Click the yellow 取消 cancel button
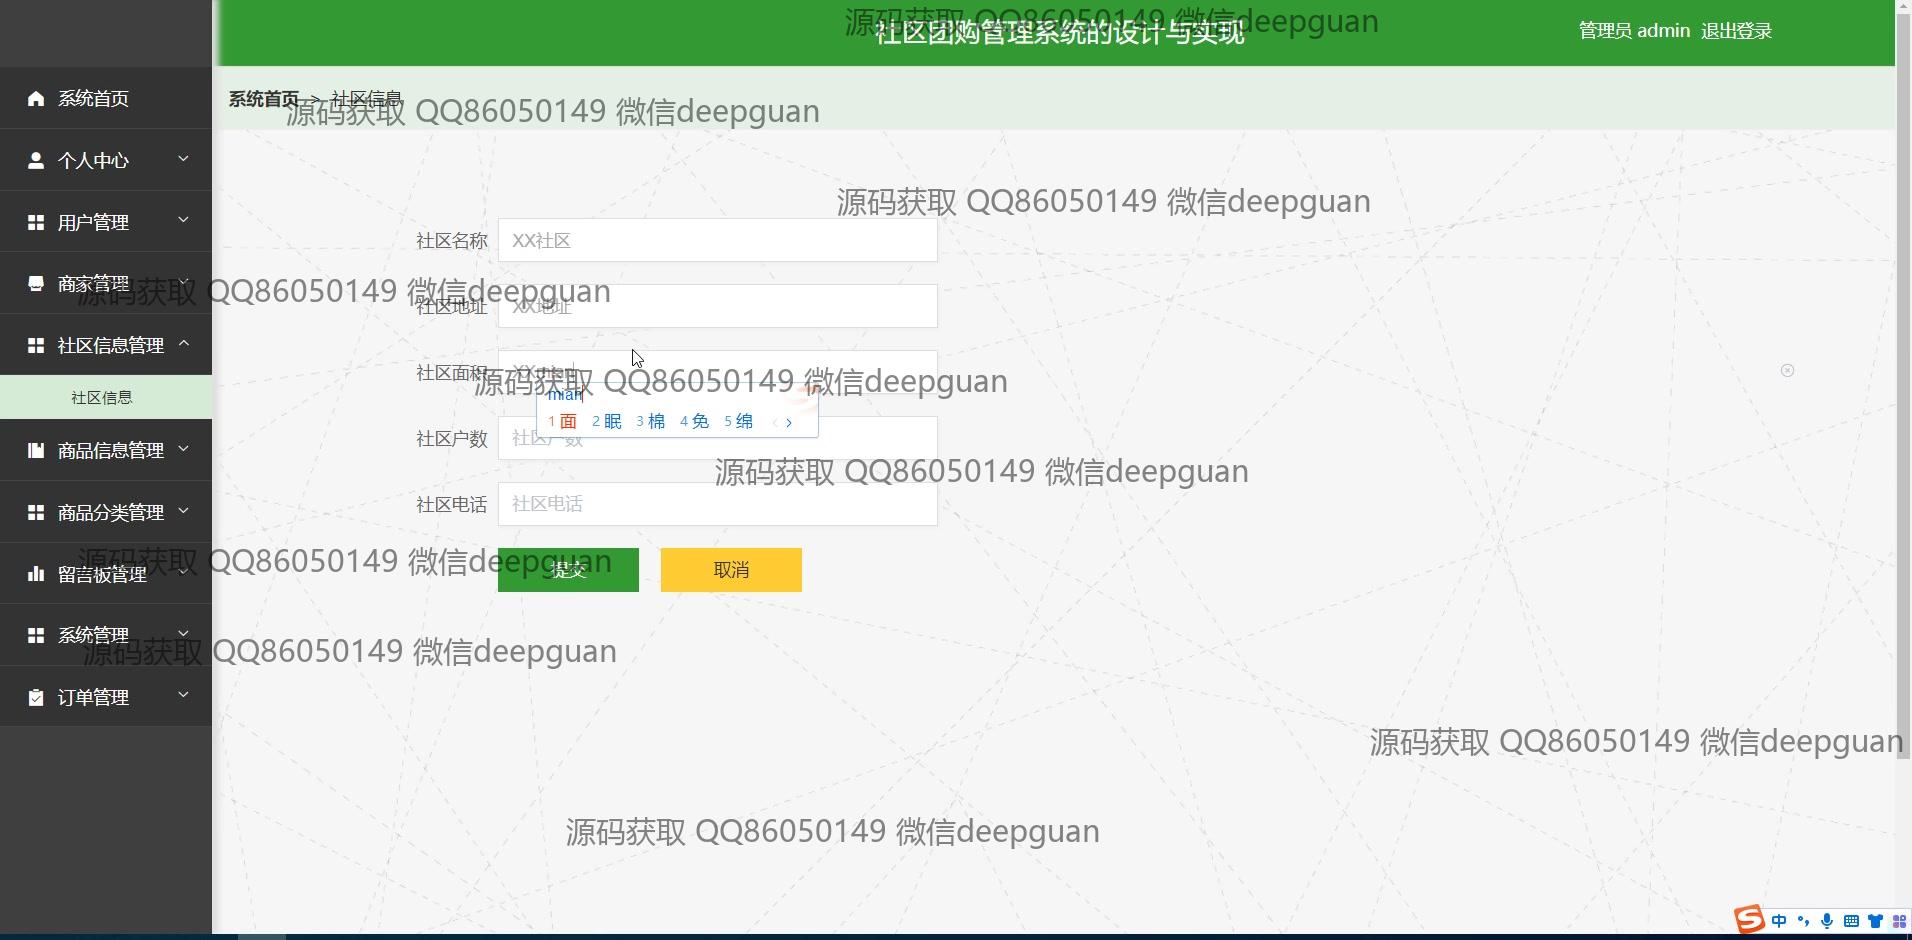This screenshot has width=1912, height=940. [x=731, y=570]
